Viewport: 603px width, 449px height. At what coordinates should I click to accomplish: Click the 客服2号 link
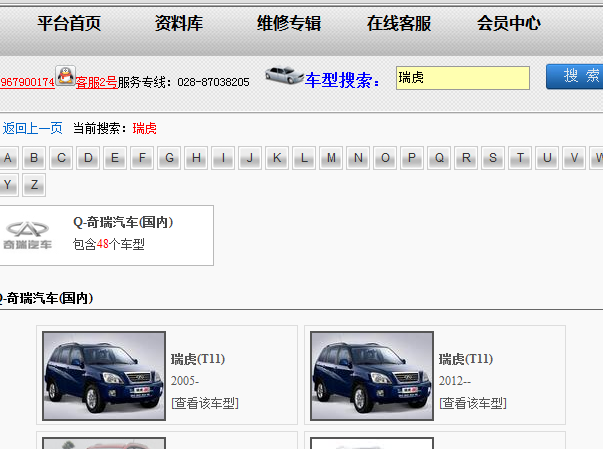[x=96, y=82]
